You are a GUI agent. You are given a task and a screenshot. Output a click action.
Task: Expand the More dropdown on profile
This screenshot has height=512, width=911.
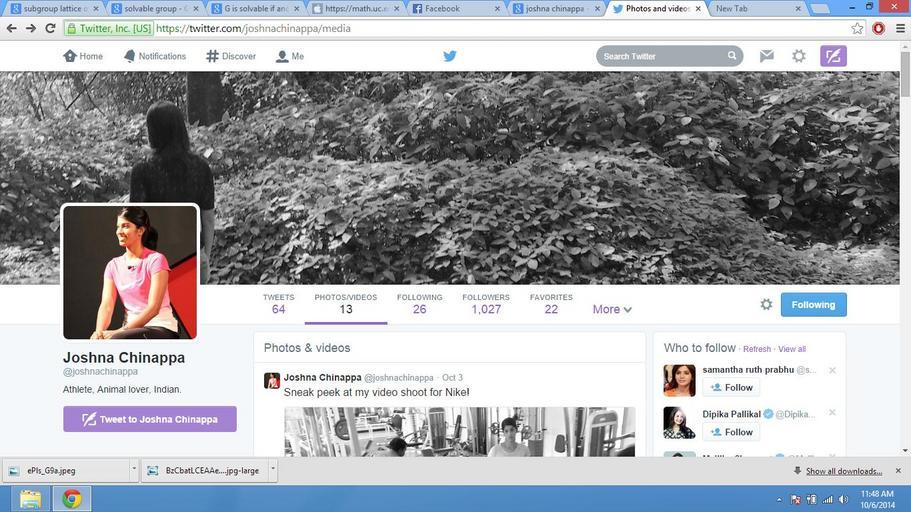(x=612, y=310)
